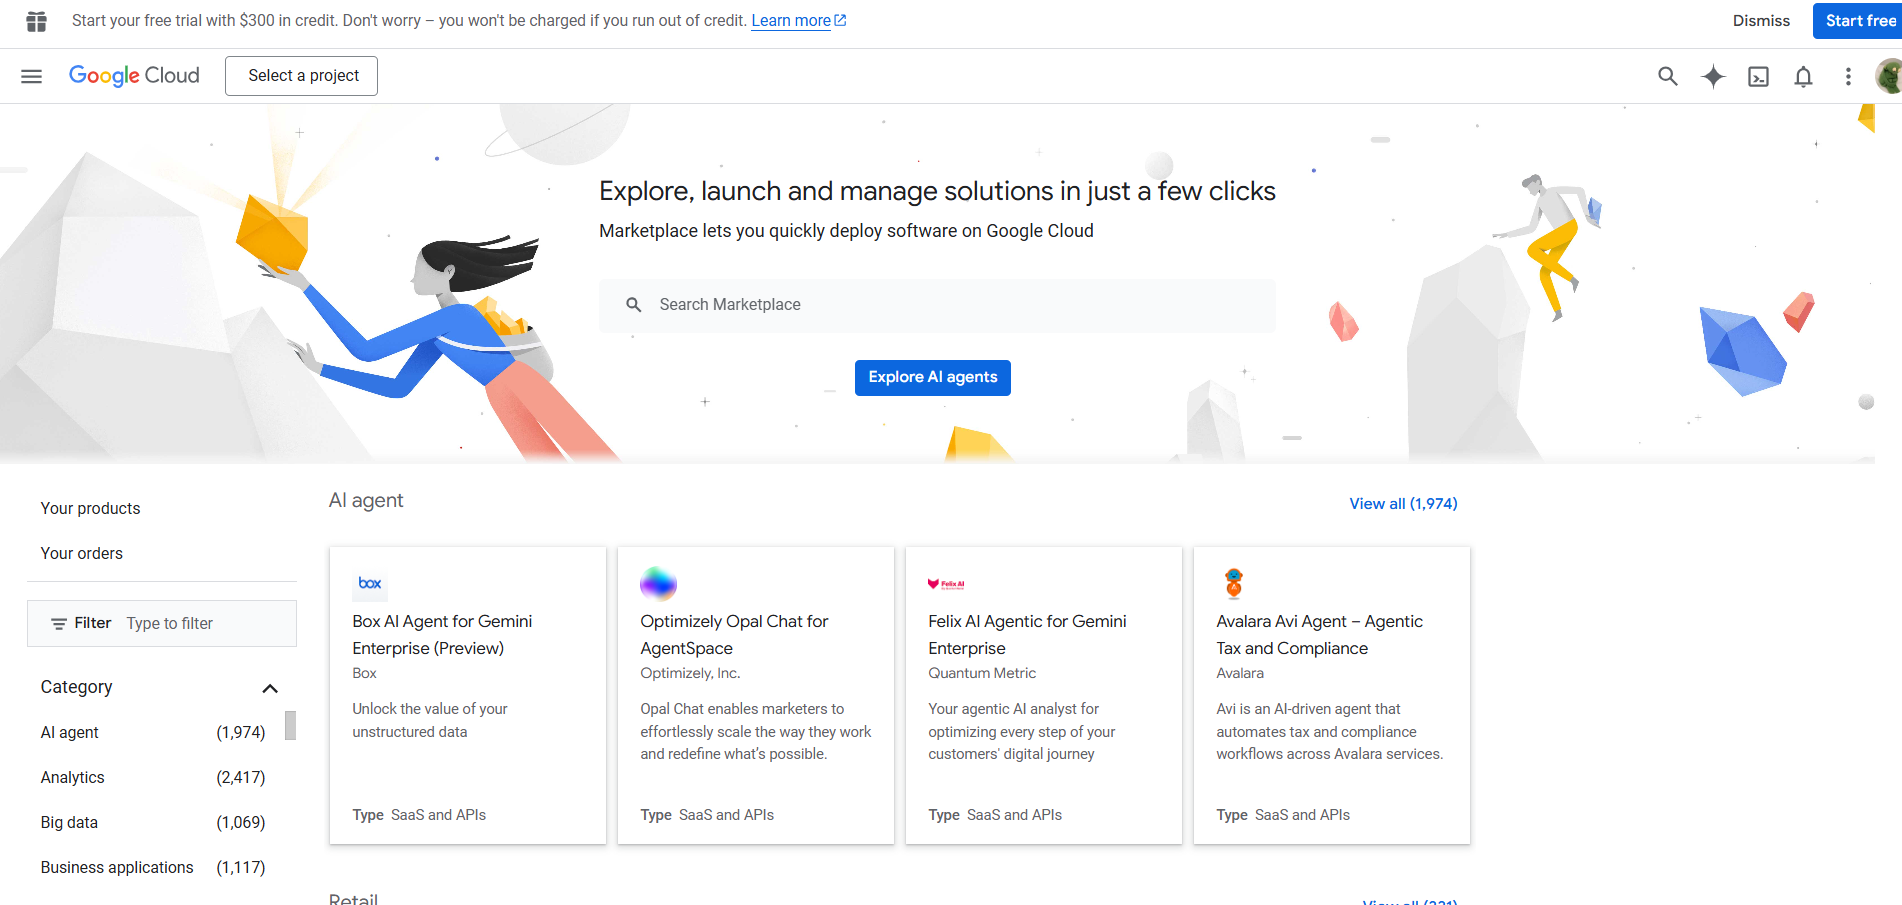1902x905 pixels.
Task: Collapse the Category section chevron
Action: [270, 688]
